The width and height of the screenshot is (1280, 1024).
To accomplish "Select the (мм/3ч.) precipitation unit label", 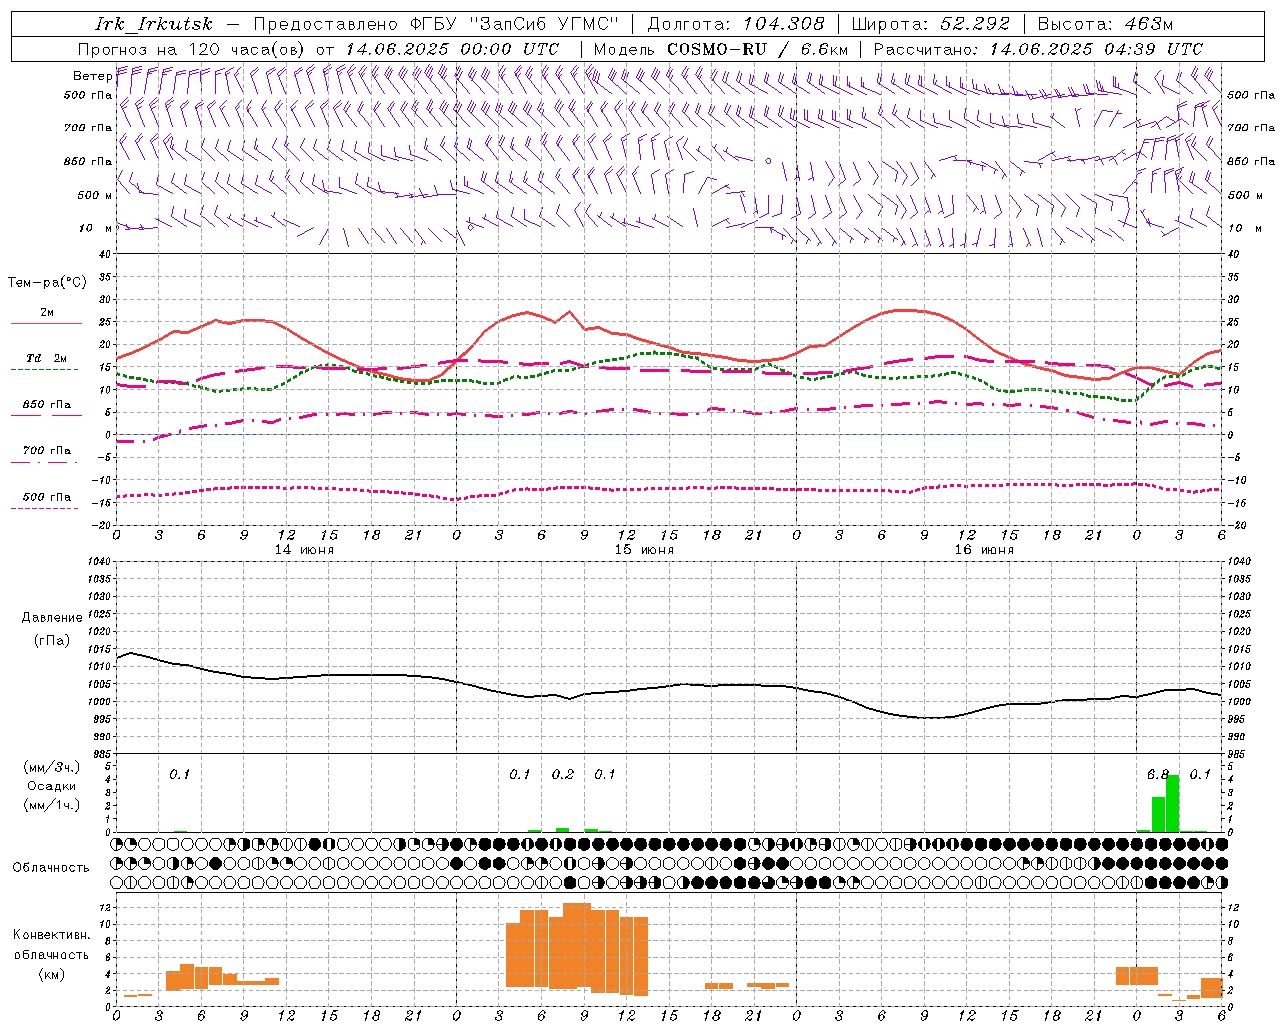I will (52, 767).
